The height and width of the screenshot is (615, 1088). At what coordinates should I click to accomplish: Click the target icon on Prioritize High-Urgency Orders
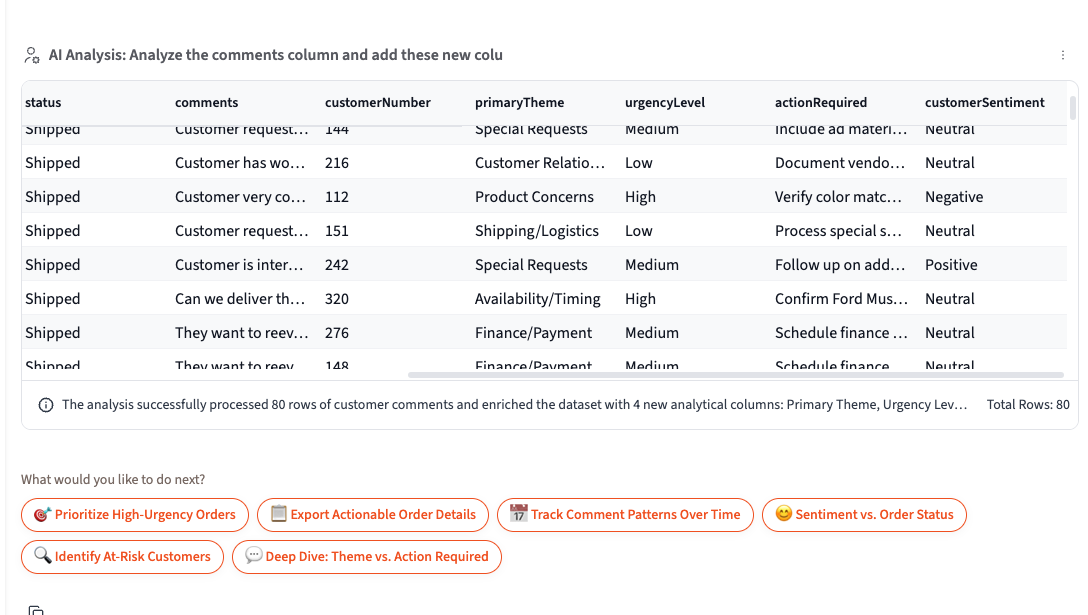pos(41,514)
